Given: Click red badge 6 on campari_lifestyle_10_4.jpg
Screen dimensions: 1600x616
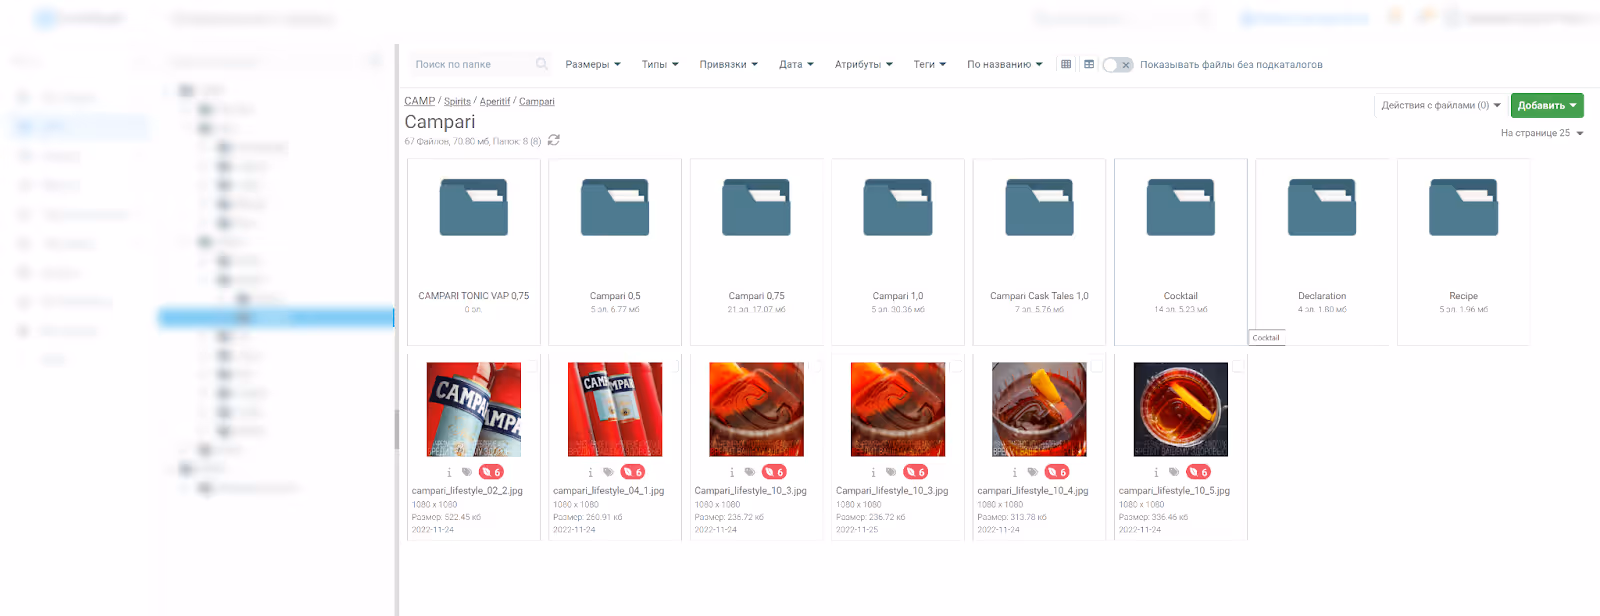Looking at the screenshot, I should (1057, 472).
